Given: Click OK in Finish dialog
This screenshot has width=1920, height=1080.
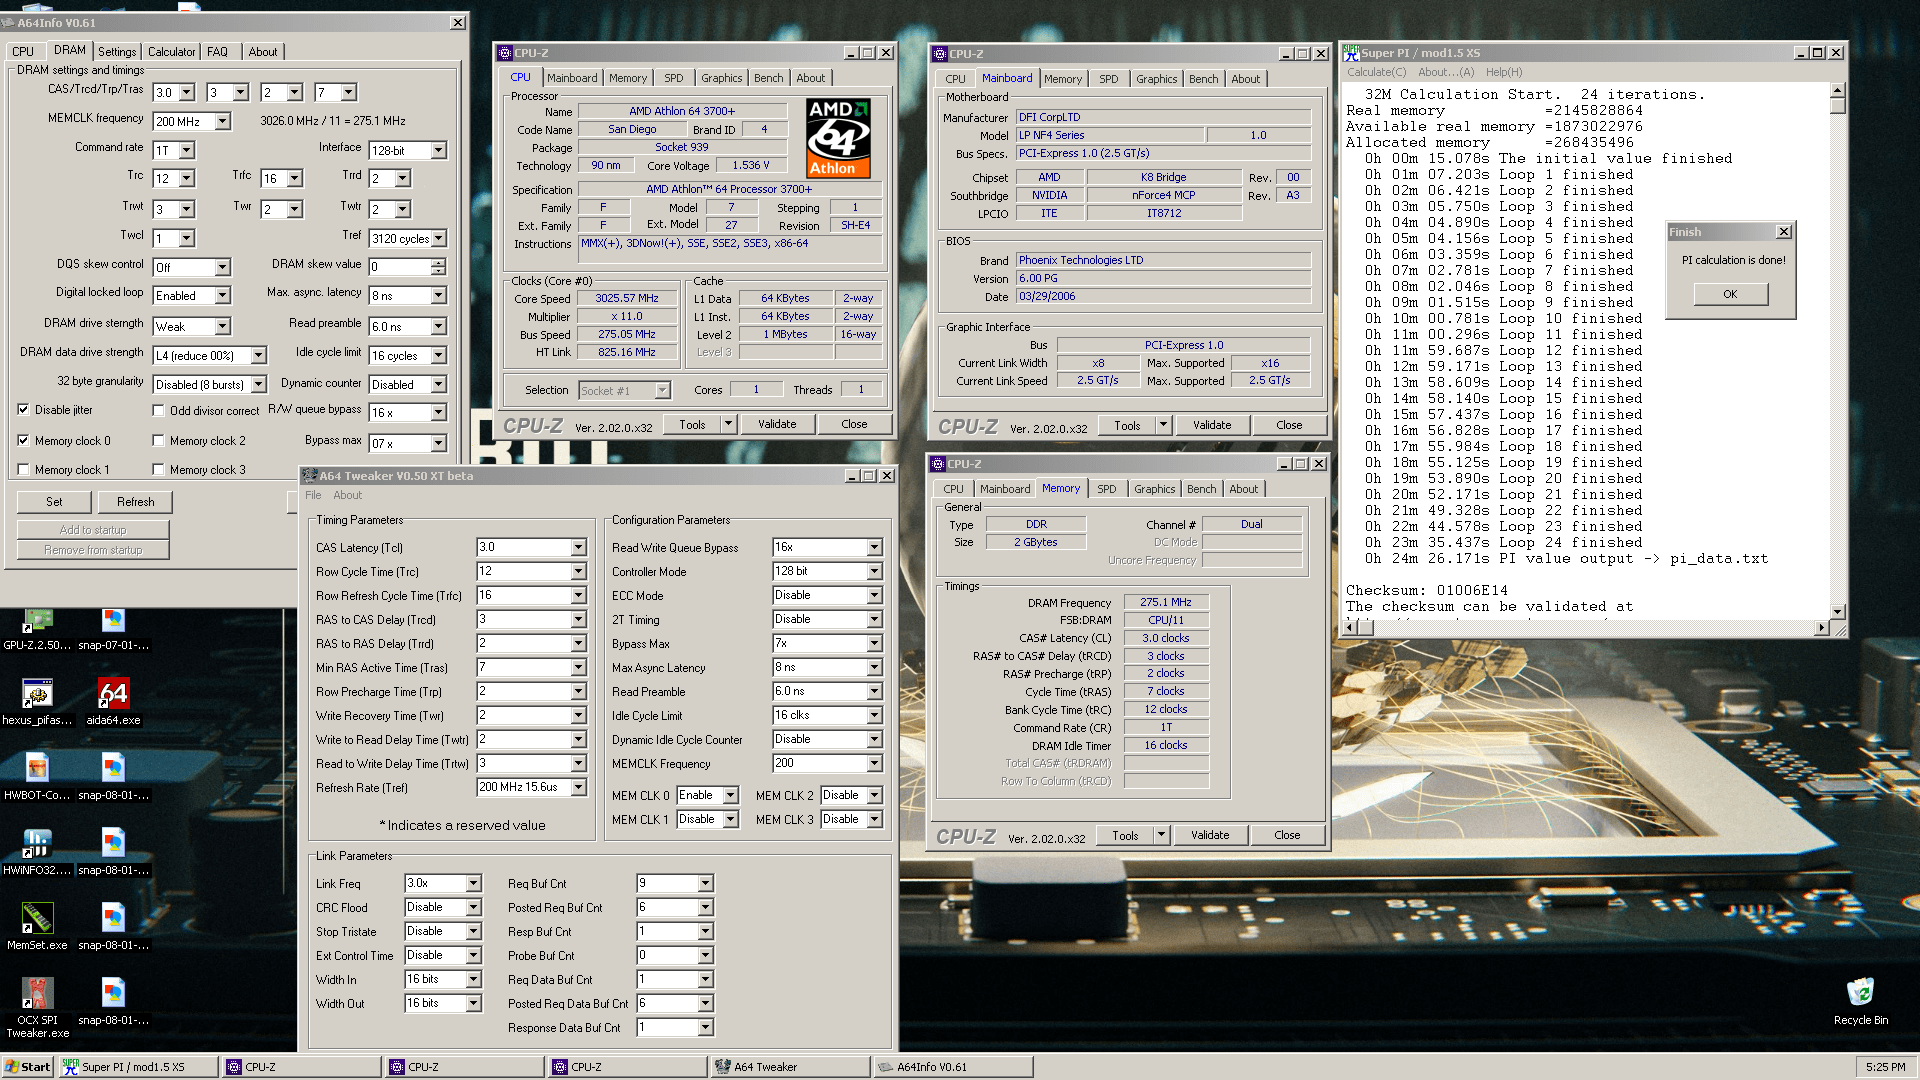Looking at the screenshot, I should point(1730,294).
